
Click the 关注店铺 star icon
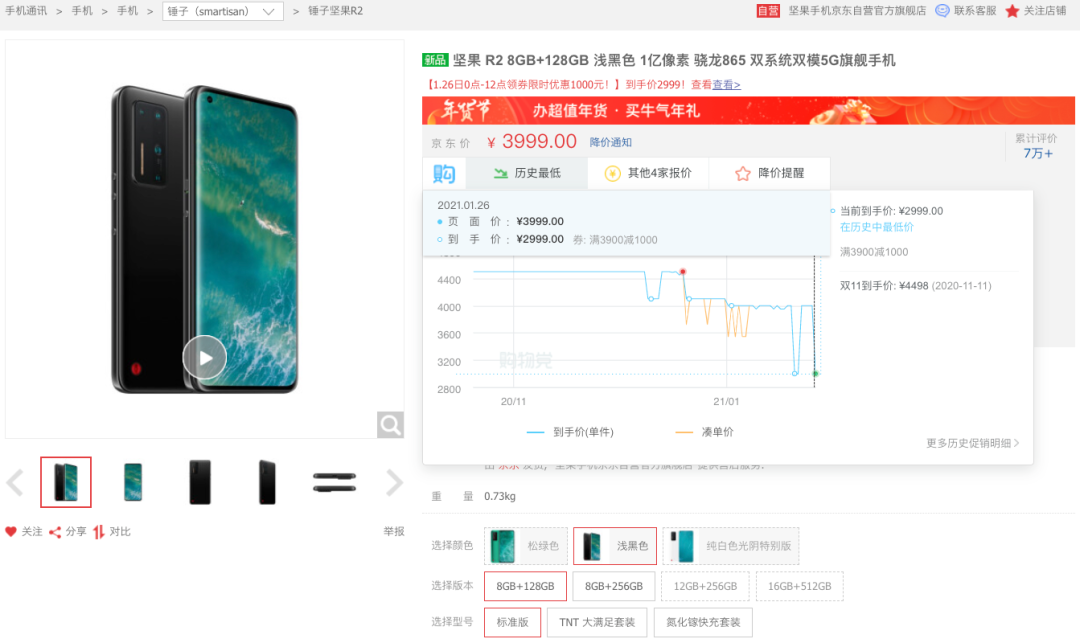coord(1012,11)
